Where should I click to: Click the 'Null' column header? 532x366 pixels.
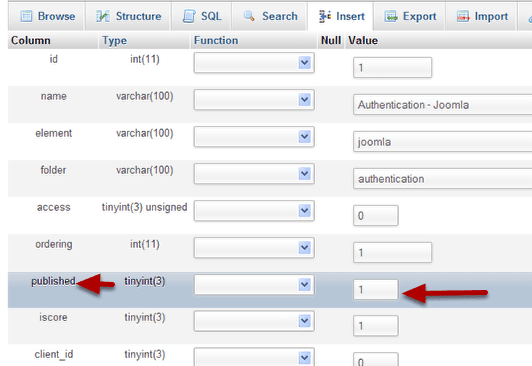[331, 40]
